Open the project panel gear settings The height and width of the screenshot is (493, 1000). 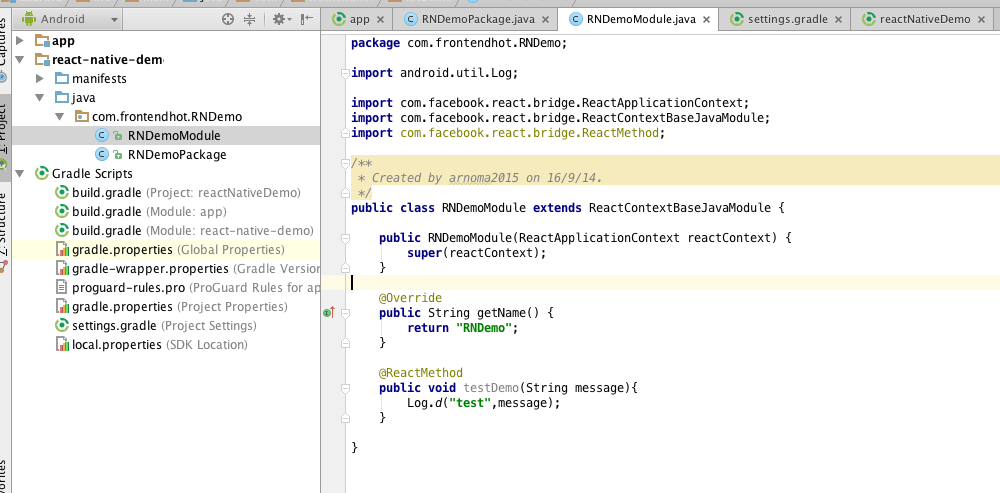280,19
